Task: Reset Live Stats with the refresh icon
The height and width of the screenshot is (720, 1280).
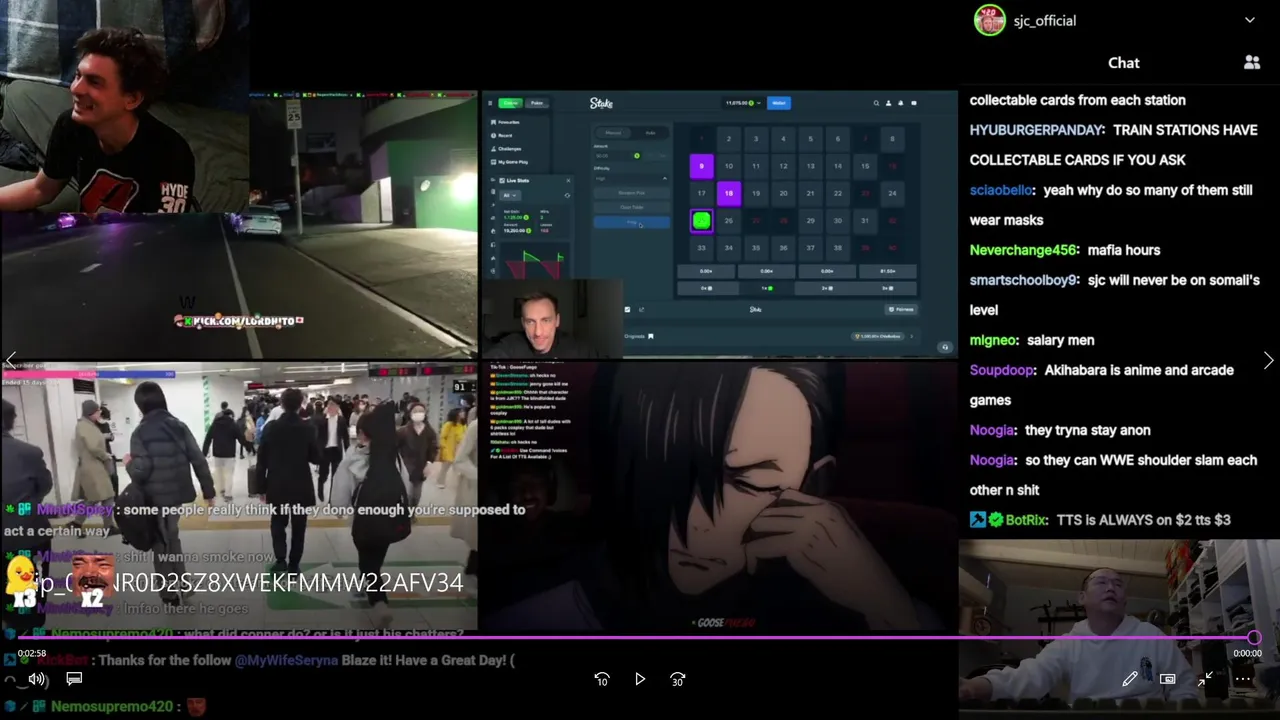Action: click(567, 195)
